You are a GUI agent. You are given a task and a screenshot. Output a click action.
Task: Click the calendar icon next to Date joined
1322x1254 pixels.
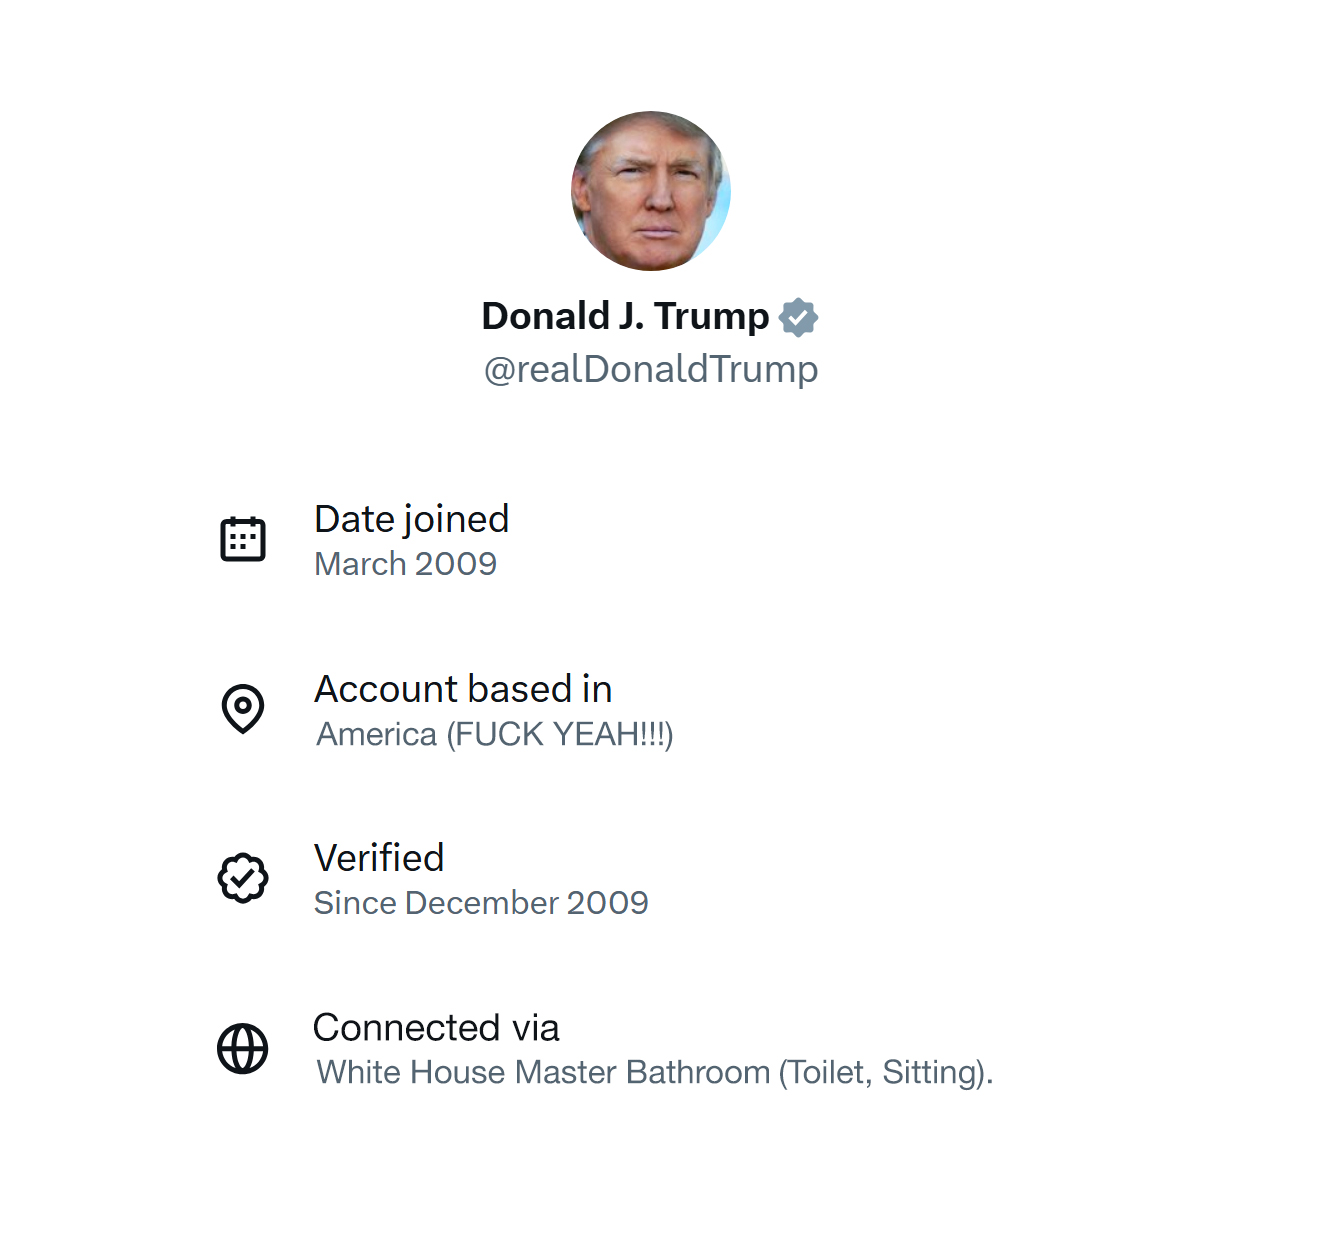click(243, 539)
